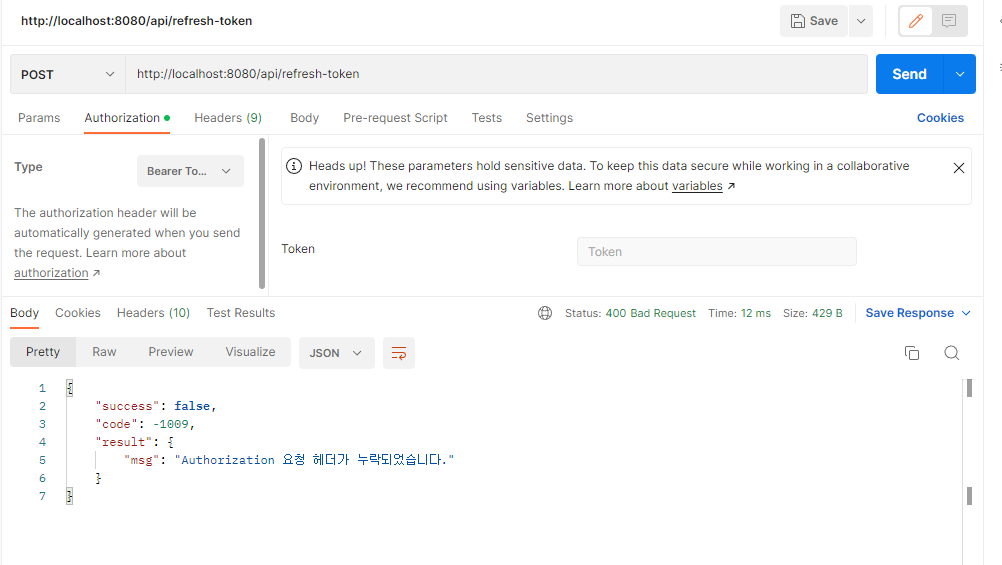
Task: Click the -1009 code value
Action: 171,424
